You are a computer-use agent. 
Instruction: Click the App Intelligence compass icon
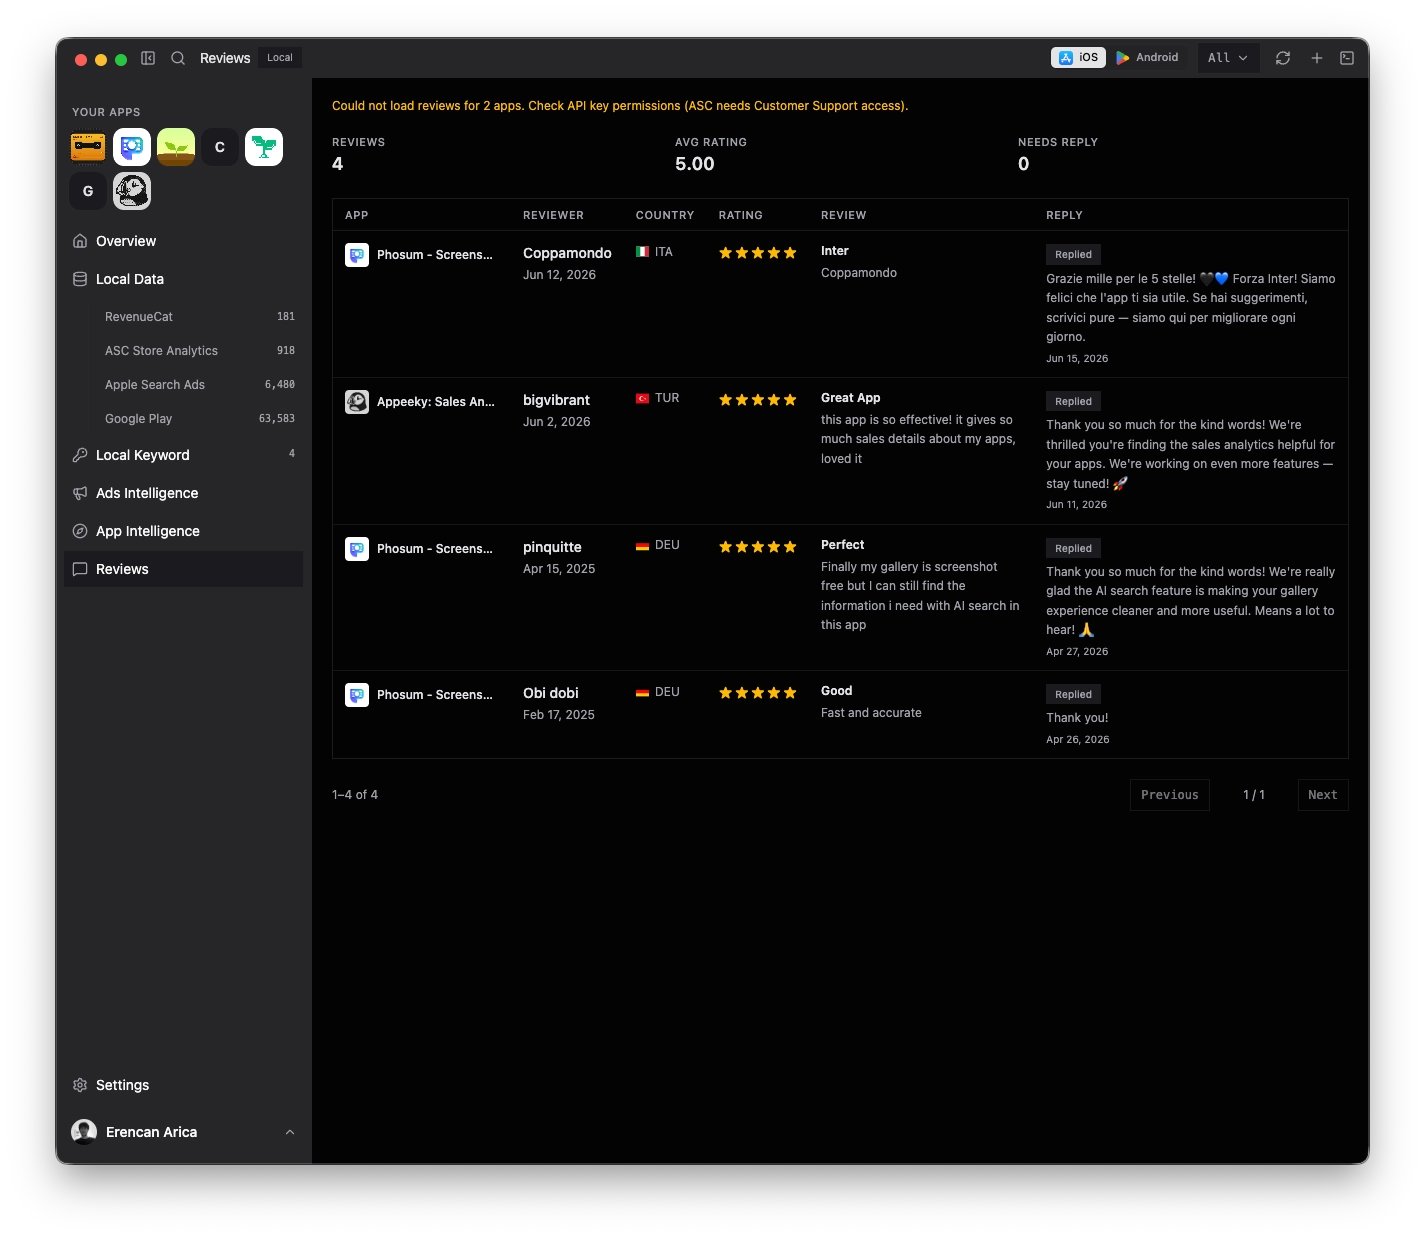(80, 531)
